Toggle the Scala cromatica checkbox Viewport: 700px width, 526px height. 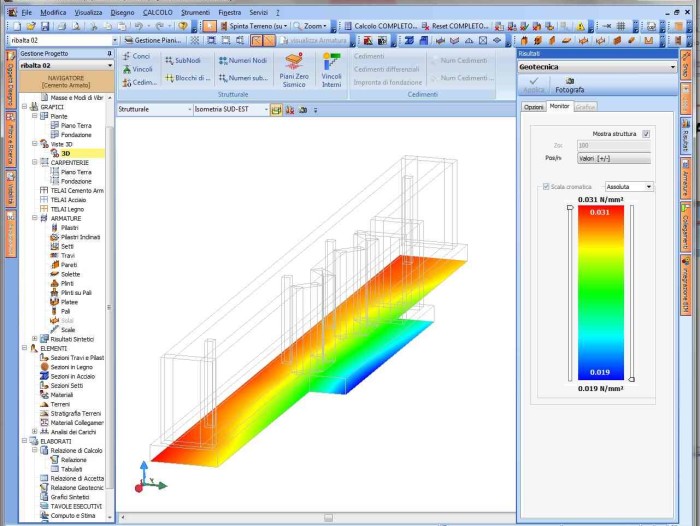pos(546,187)
